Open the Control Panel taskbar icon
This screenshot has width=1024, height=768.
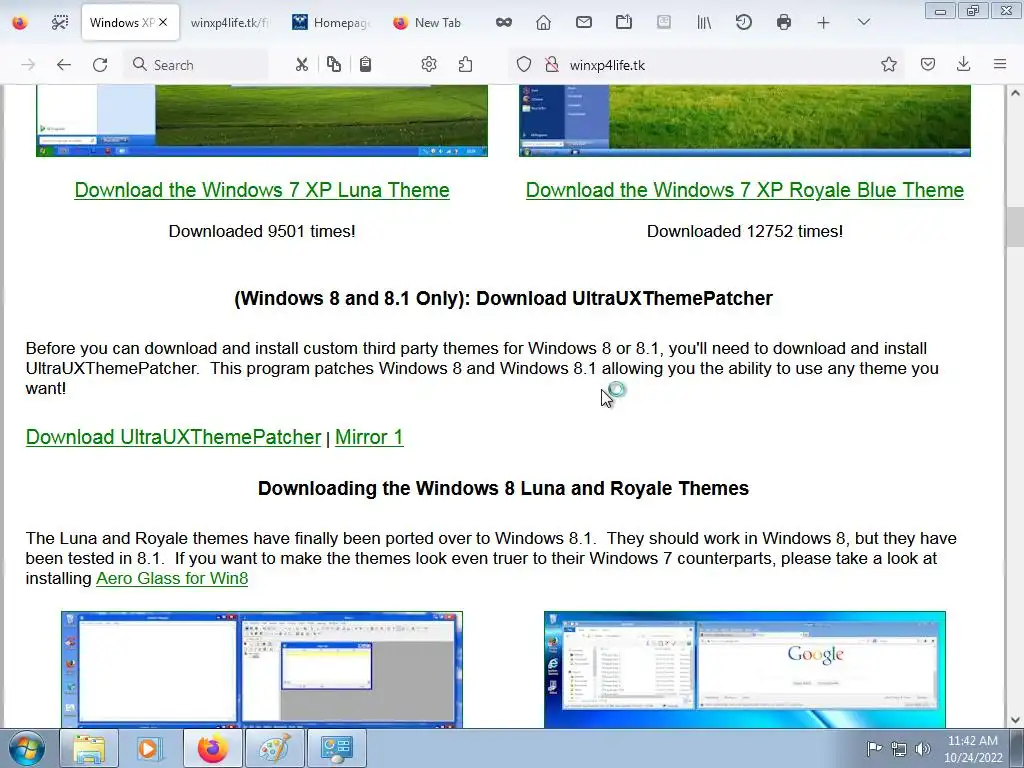[x=336, y=748]
